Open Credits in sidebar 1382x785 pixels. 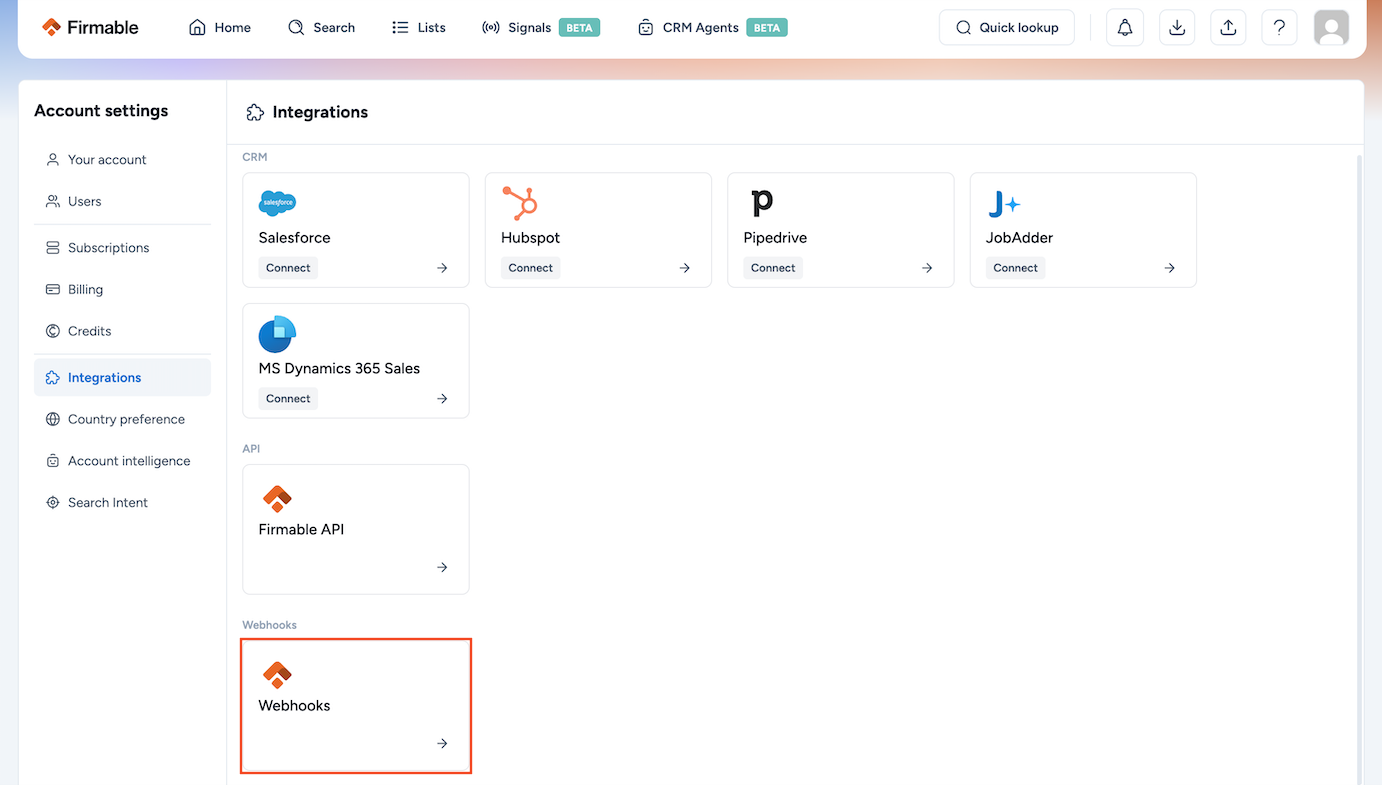122,331
